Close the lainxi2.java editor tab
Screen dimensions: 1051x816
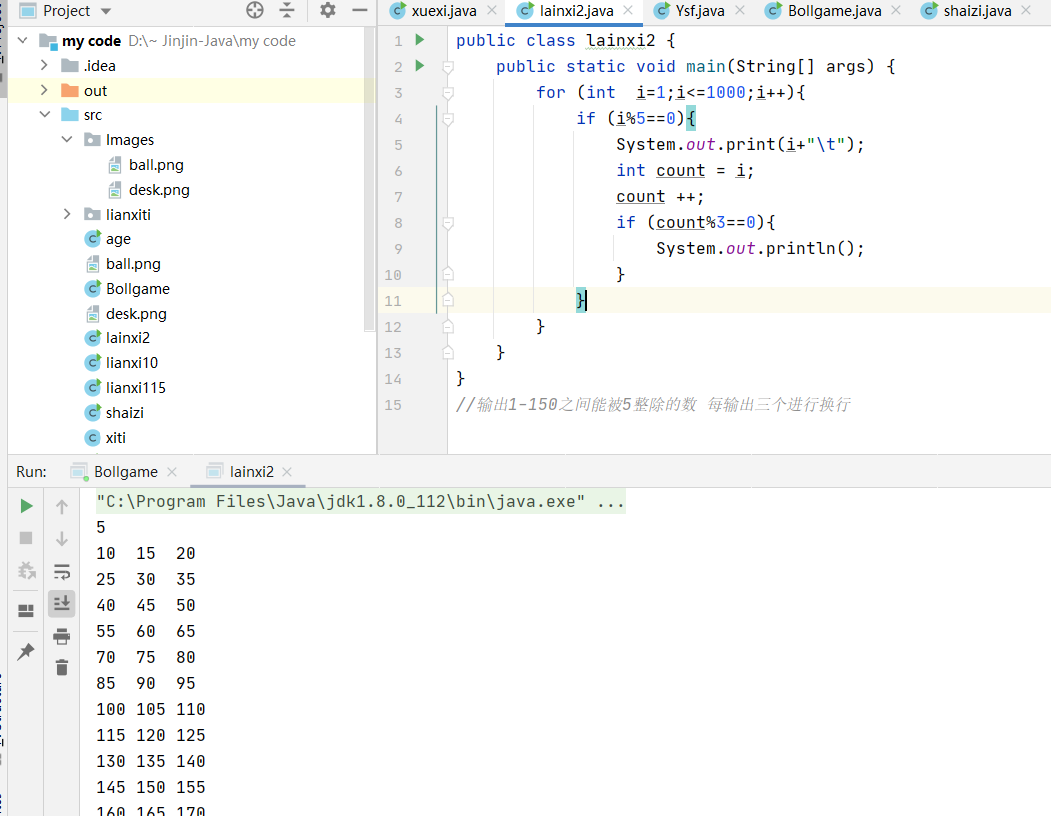(x=628, y=10)
